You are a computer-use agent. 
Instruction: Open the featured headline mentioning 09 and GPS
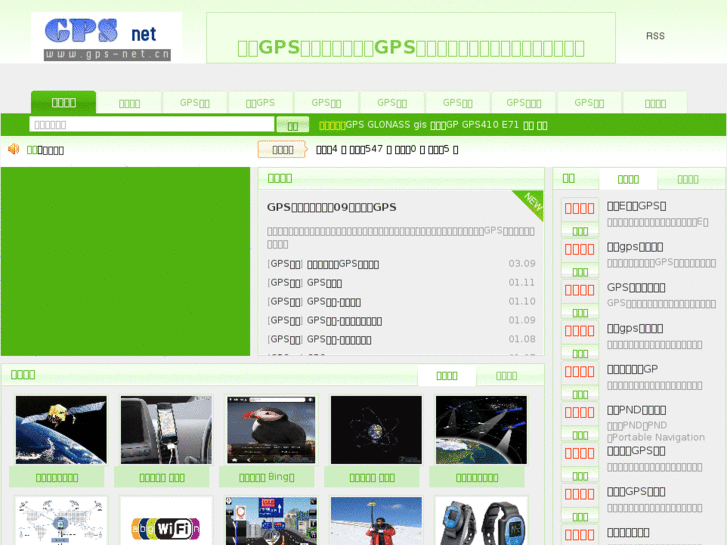pos(332,207)
